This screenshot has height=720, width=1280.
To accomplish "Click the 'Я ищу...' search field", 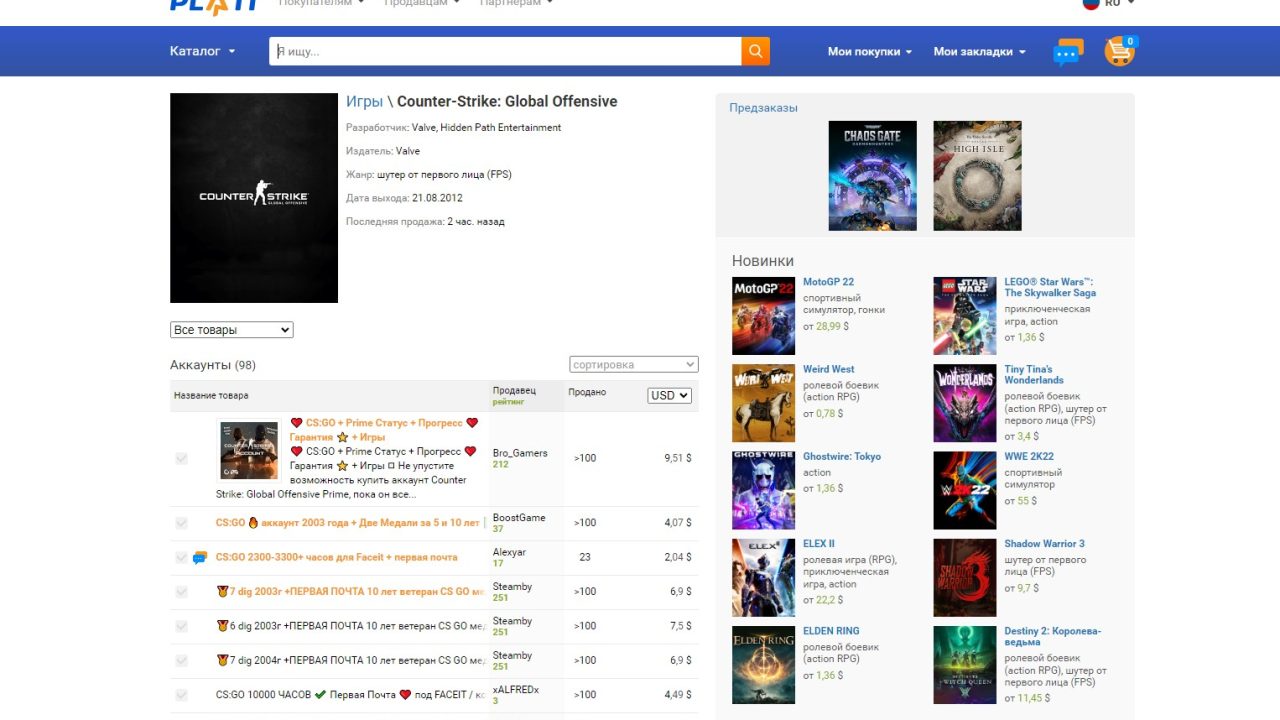I will tap(505, 51).
